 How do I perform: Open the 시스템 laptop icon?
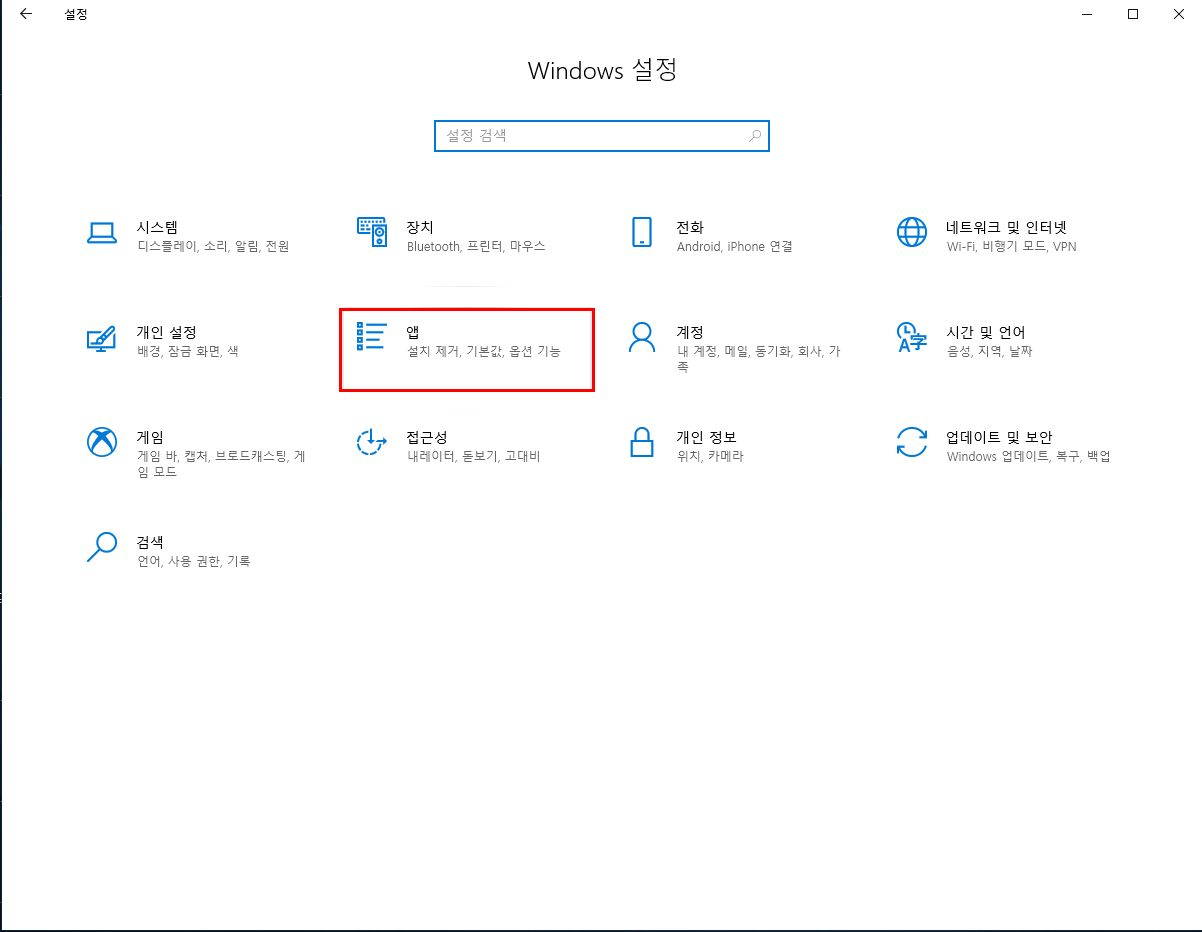pos(102,233)
